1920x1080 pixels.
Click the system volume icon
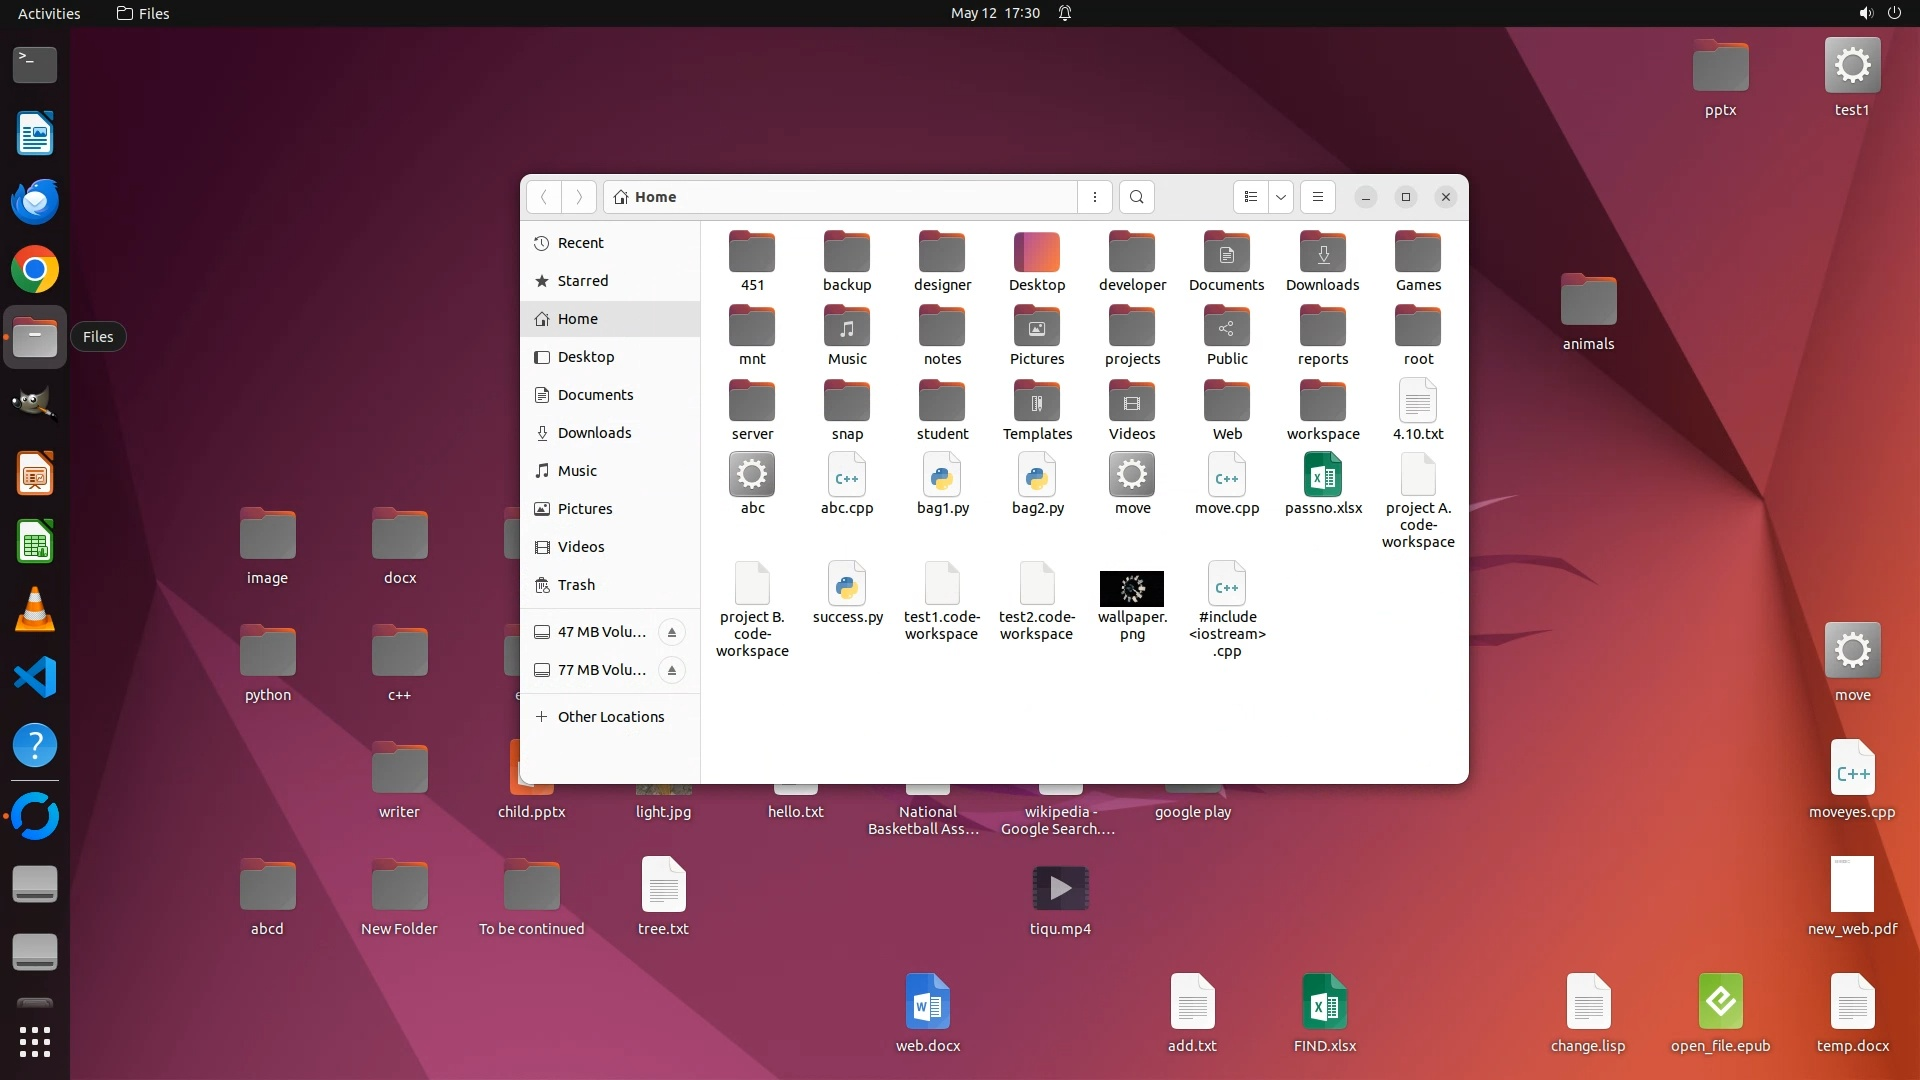pyautogui.click(x=1865, y=13)
